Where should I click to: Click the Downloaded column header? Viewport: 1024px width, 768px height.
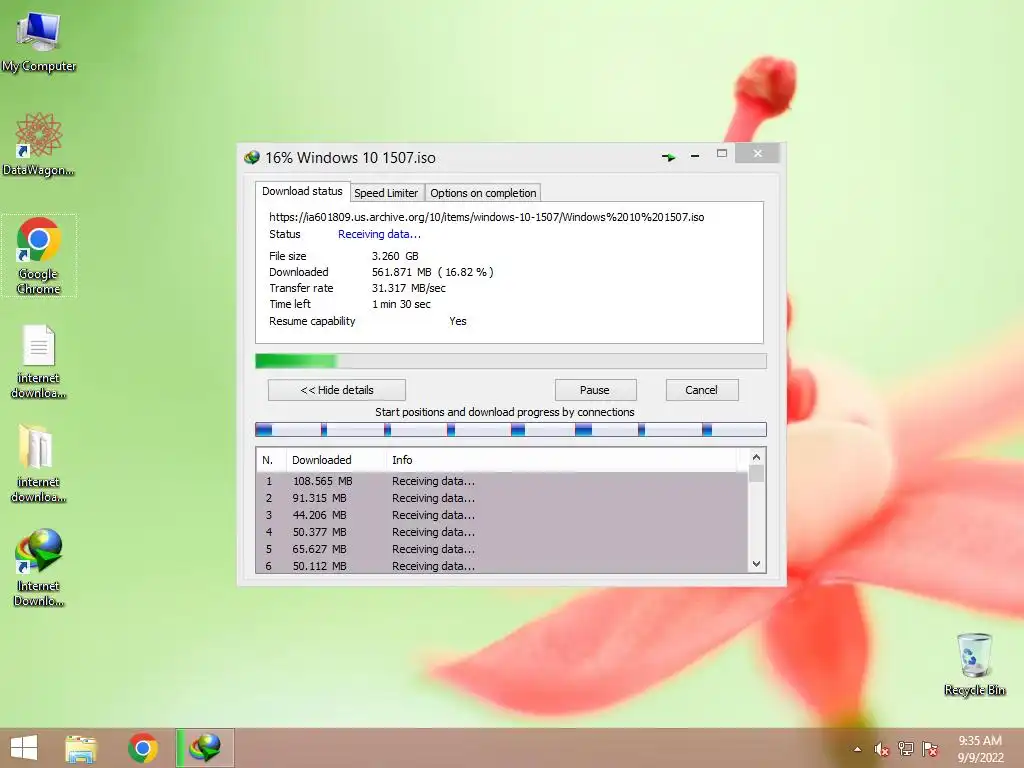[336, 460]
